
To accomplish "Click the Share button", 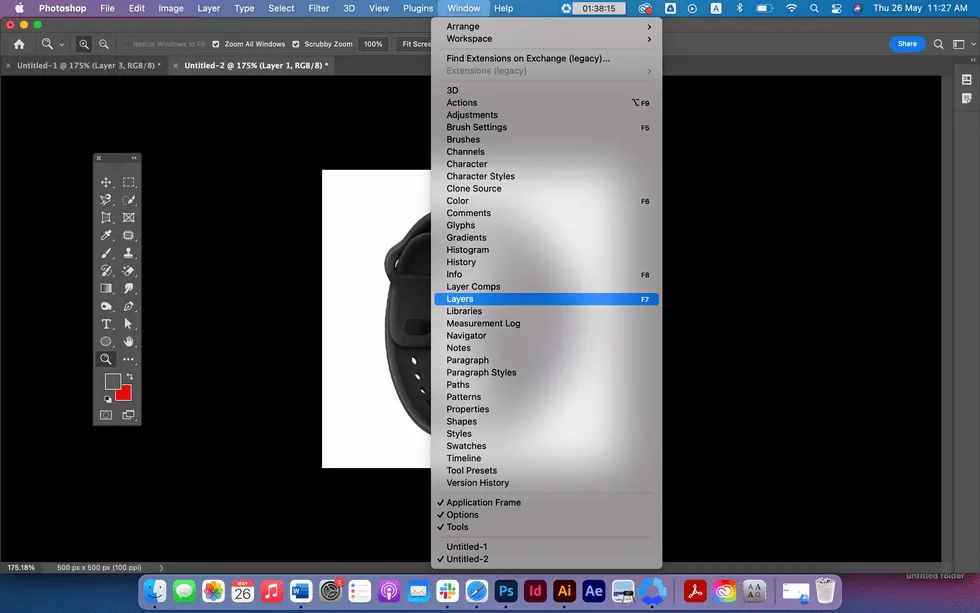I will coord(906,44).
